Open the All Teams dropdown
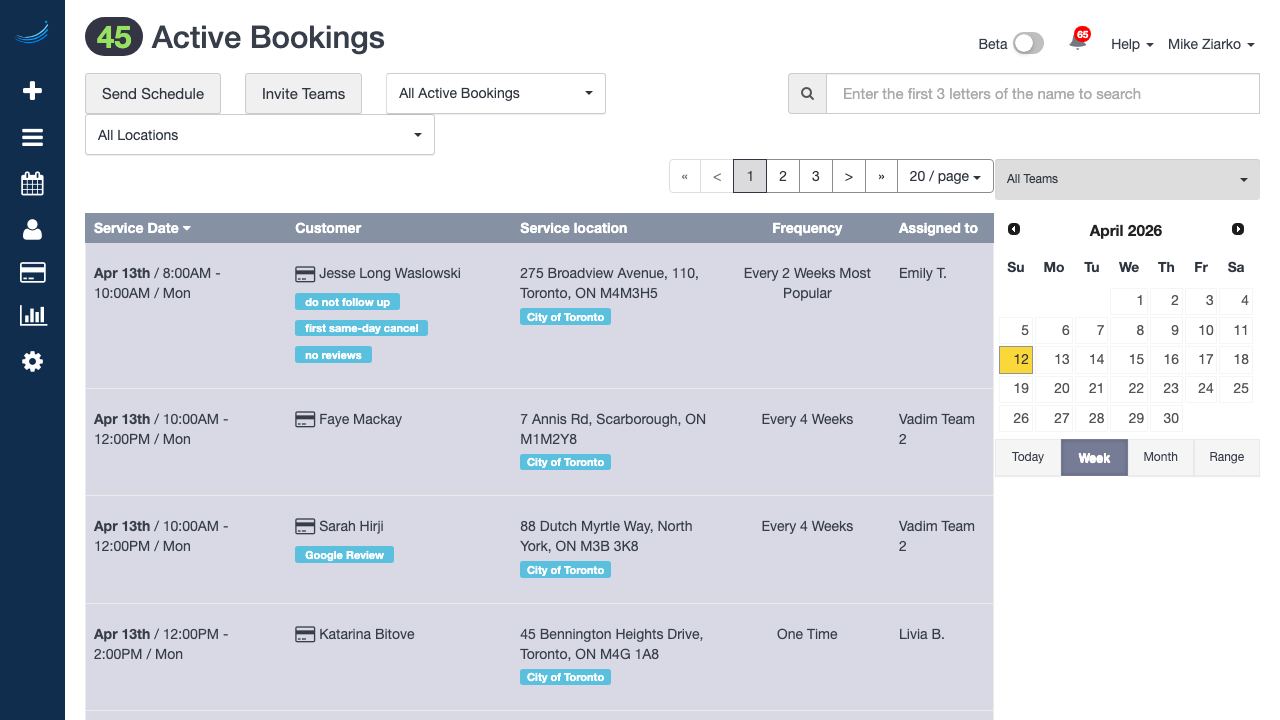 [x=1127, y=179]
